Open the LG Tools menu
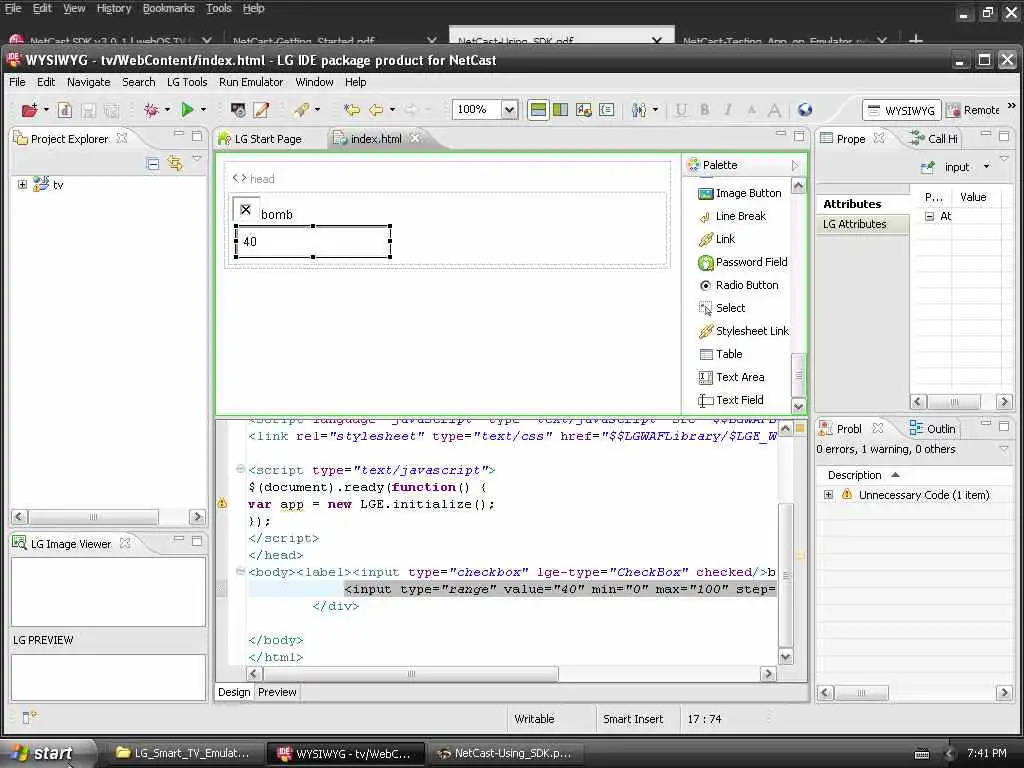Image resolution: width=1024 pixels, height=768 pixels. (x=187, y=82)
